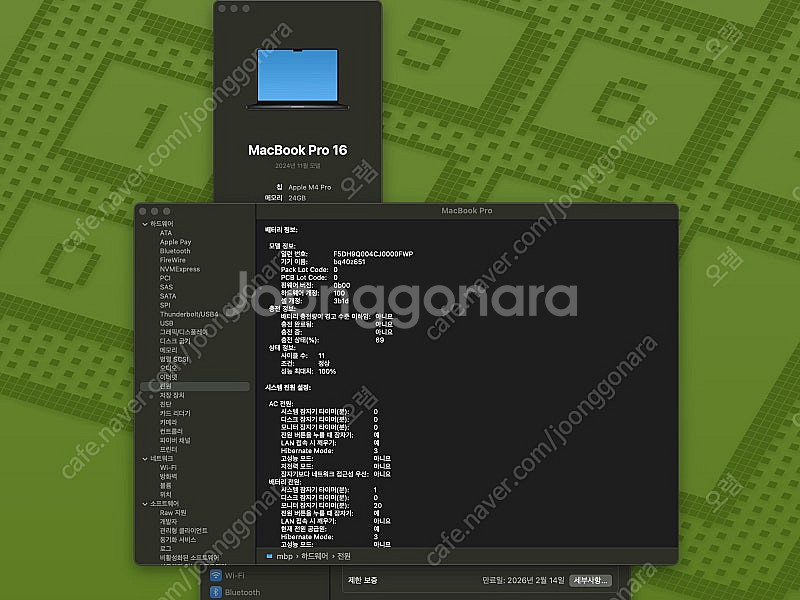Click the 배터리 정보: heading
This screenshot has width=800, height=600.
pos(281,230)
